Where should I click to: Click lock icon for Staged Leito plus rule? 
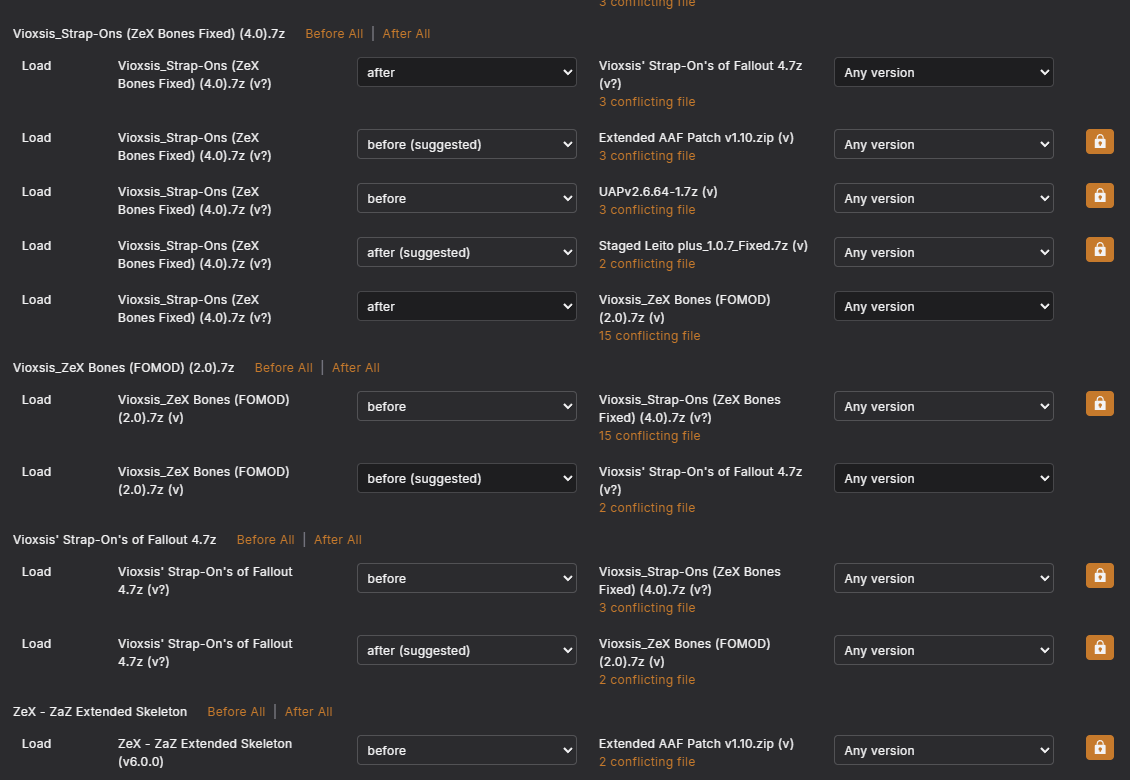point(1100,249)
